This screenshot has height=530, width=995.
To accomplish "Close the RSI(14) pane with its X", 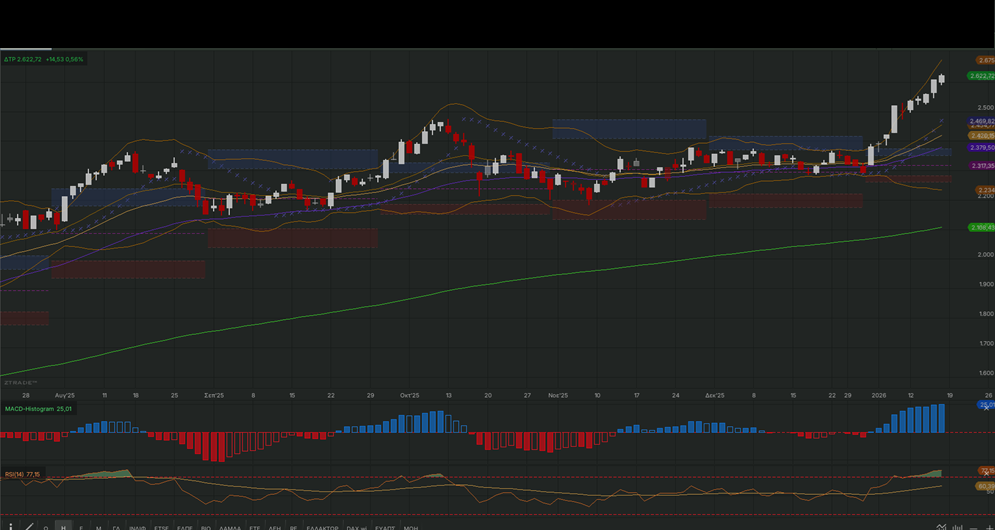I will 986,474.
